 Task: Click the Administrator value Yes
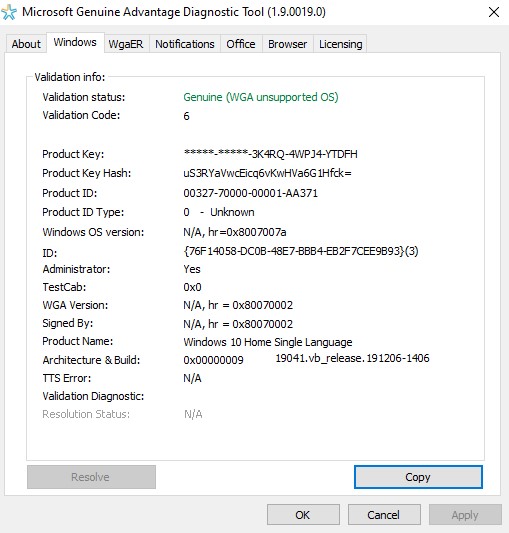pos(192,269)
